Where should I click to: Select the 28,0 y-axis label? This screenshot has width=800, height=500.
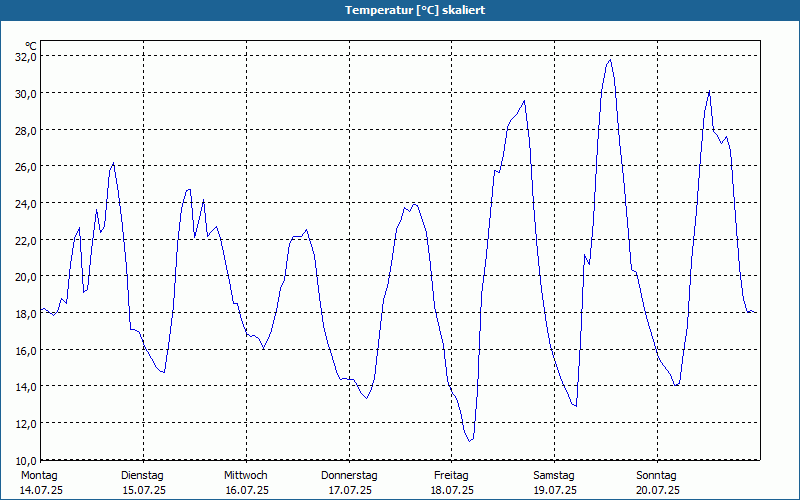[26, 130]
